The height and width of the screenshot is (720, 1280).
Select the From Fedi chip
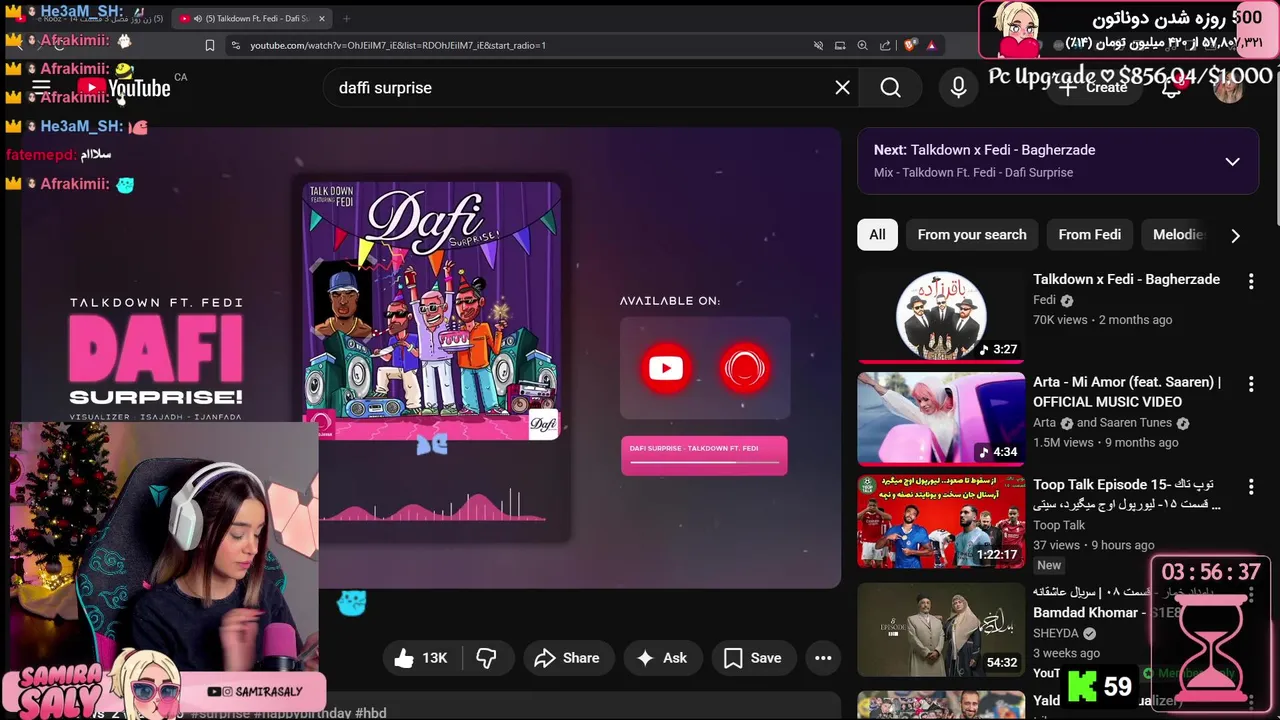point(1090,234)
